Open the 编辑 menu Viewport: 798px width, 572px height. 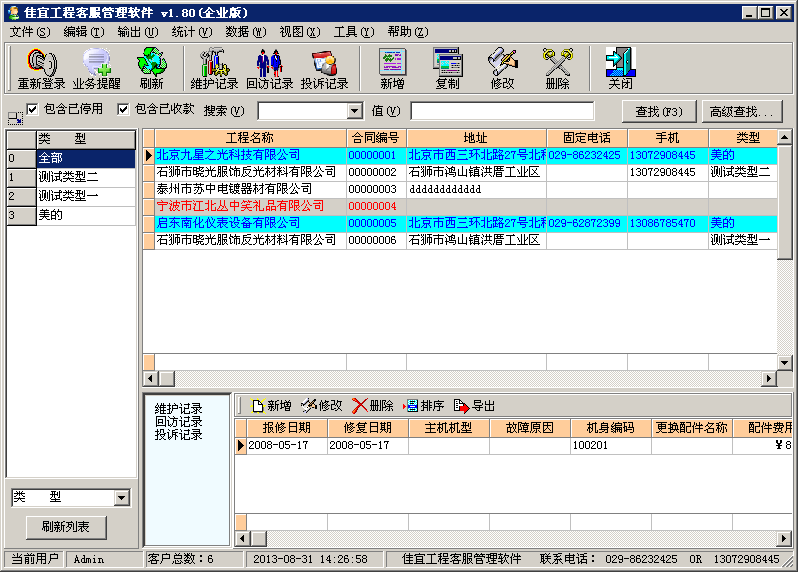pos(83,32)
